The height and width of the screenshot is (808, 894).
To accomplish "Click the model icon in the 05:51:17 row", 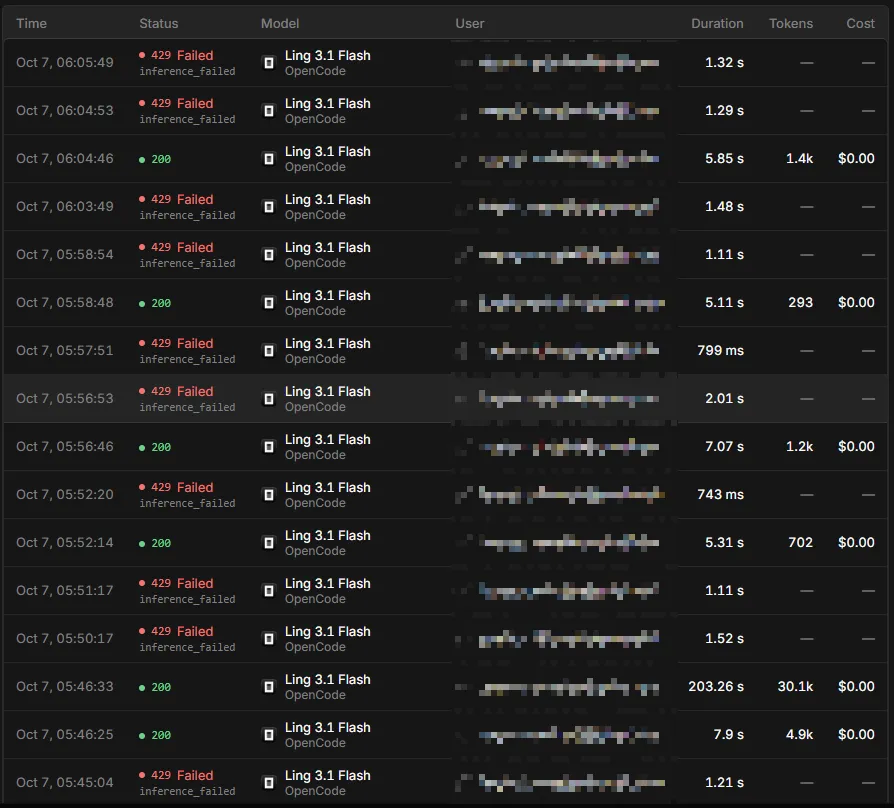I will (269, 591).
